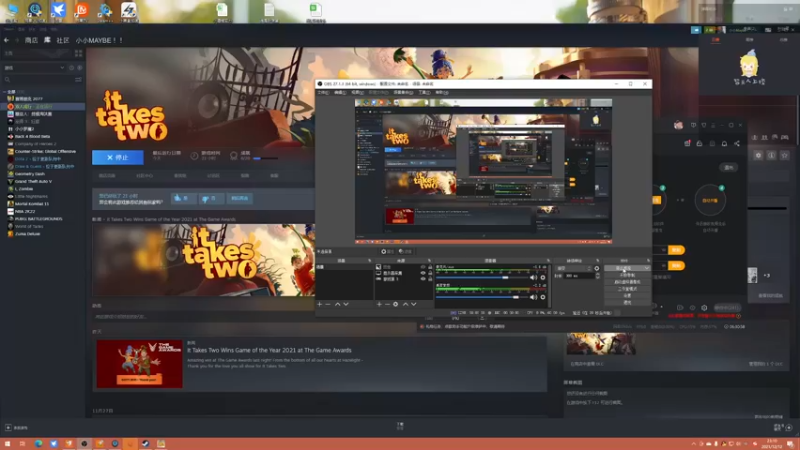The image size is (800, 450).
Task: Click share icon in right-side app
Action: point(737,144)
